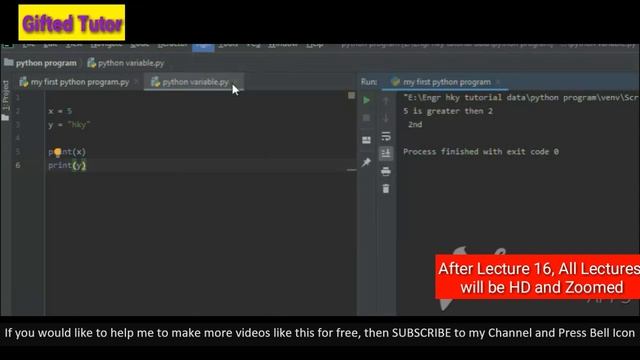The width and height of the screenshot is (640, 360).
Task: Close the my first python program.py editor tab
Action: point(136,82)
